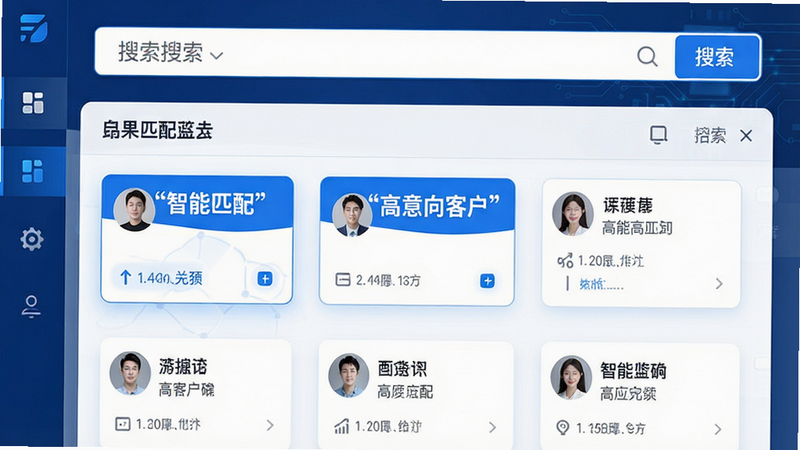Screen dimensions: 800x450
Task: Click bar chart icon on 高度匹配 card
Action: 341,426
